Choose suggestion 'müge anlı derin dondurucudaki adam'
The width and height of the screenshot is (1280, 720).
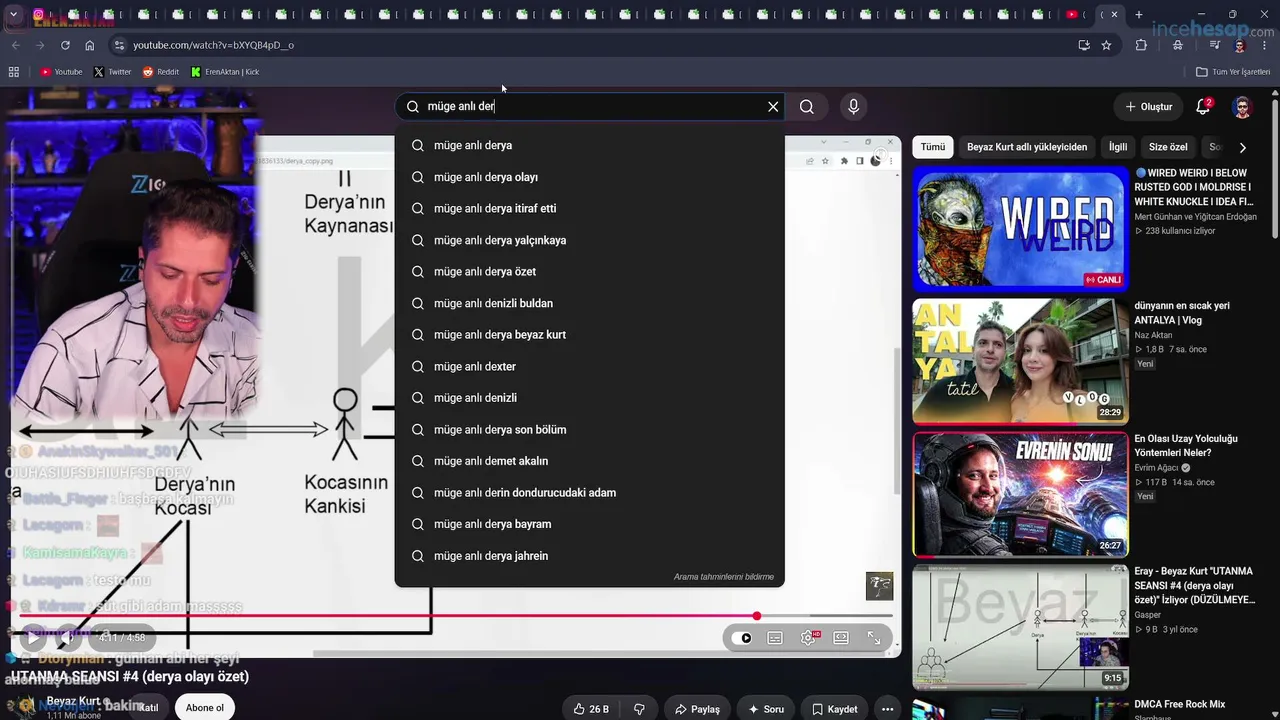point(590,493)
